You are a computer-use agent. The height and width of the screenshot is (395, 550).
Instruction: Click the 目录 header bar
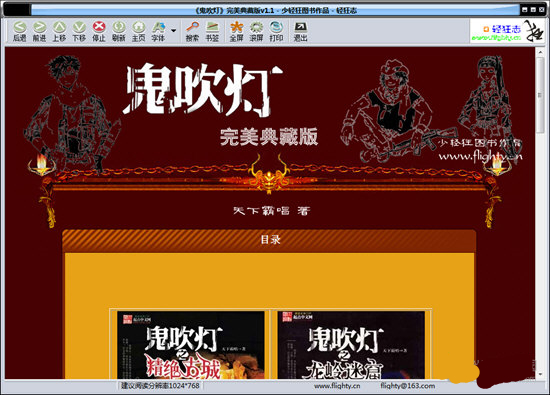269,240
